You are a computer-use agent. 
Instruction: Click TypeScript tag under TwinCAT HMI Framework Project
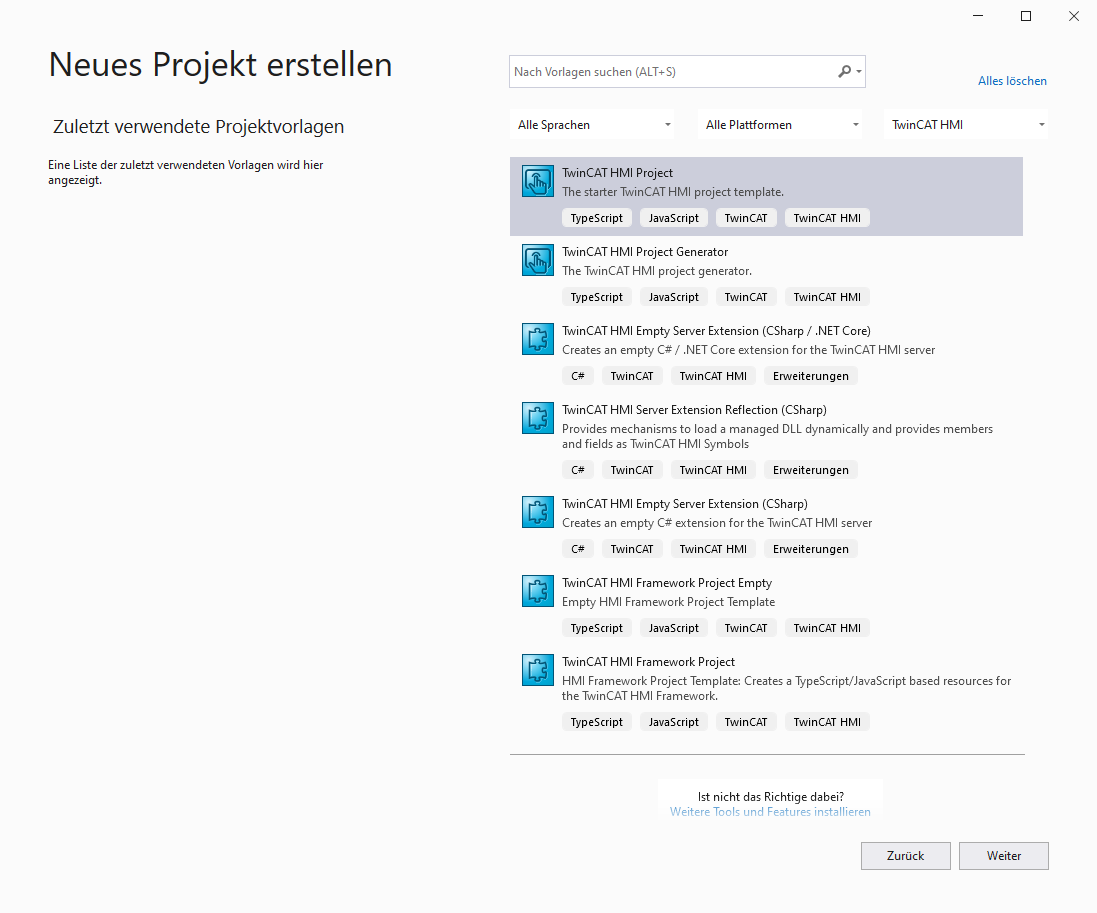coord(596,722)
